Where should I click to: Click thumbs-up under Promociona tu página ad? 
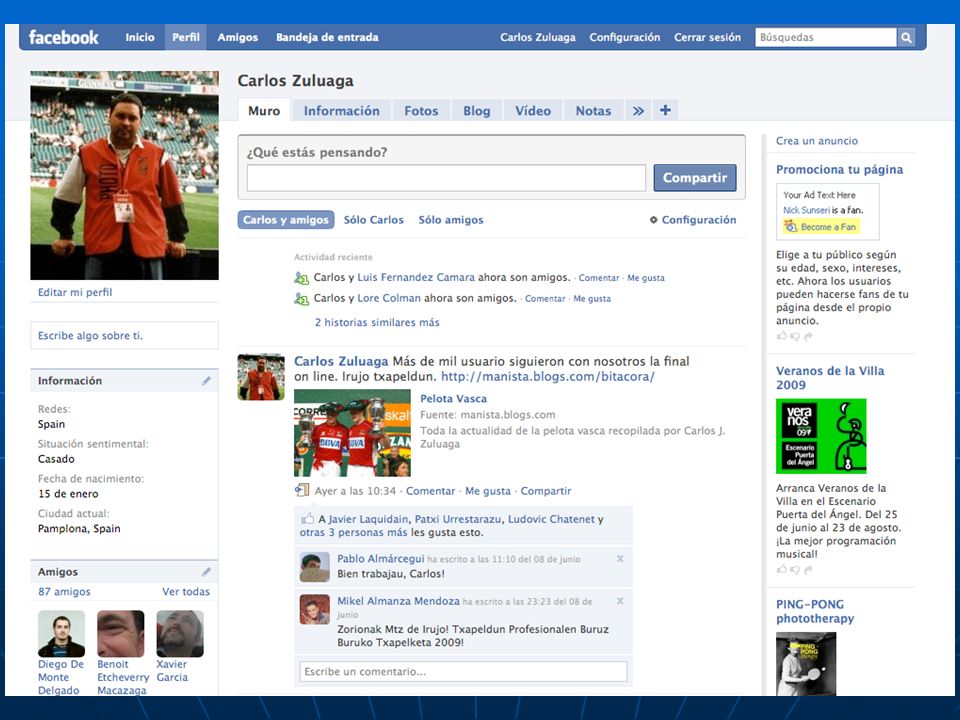(x=782, y=336)
